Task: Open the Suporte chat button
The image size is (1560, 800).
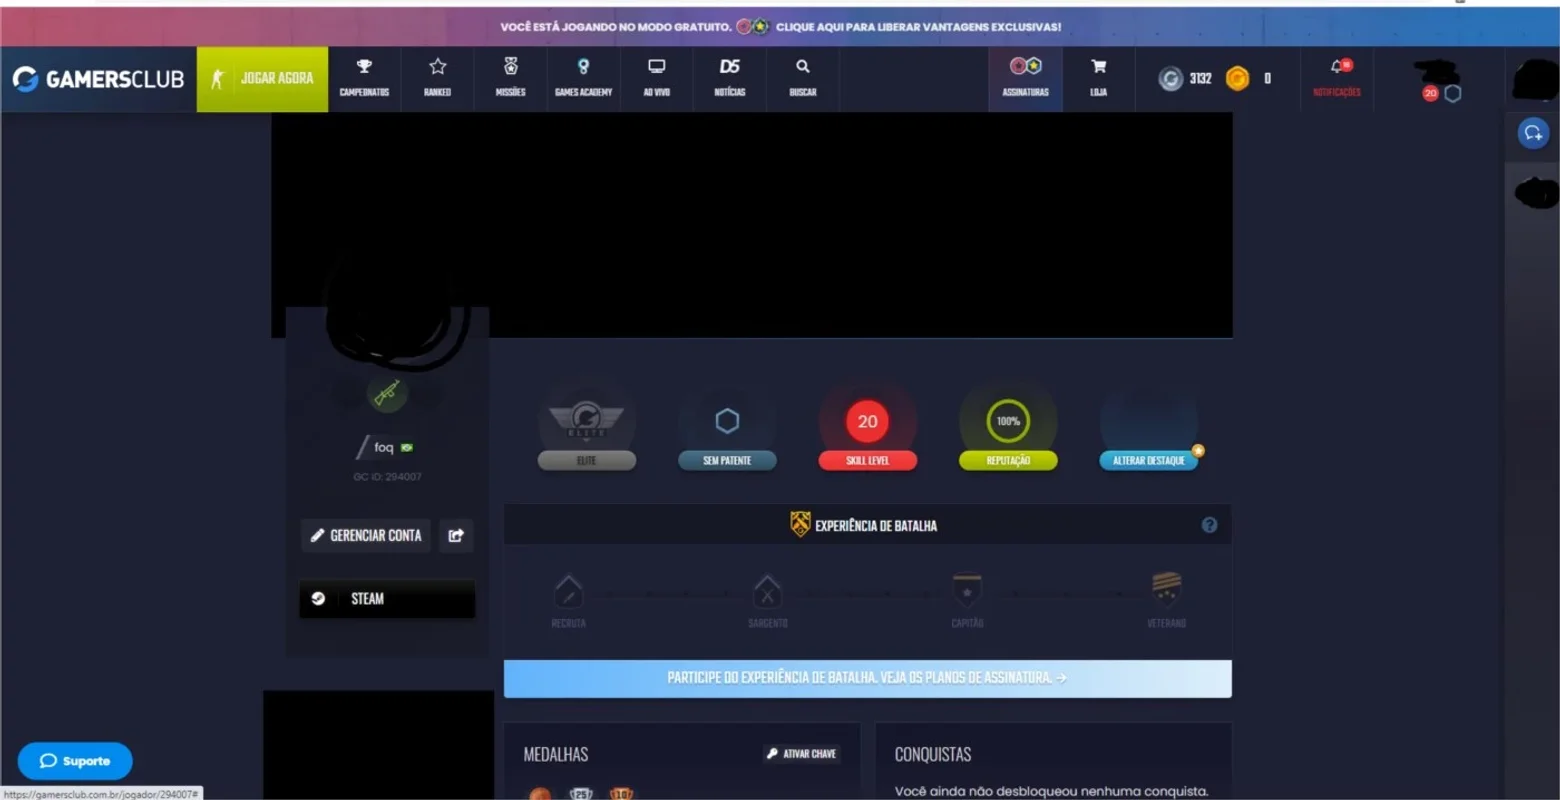Action: click(75, 761)
